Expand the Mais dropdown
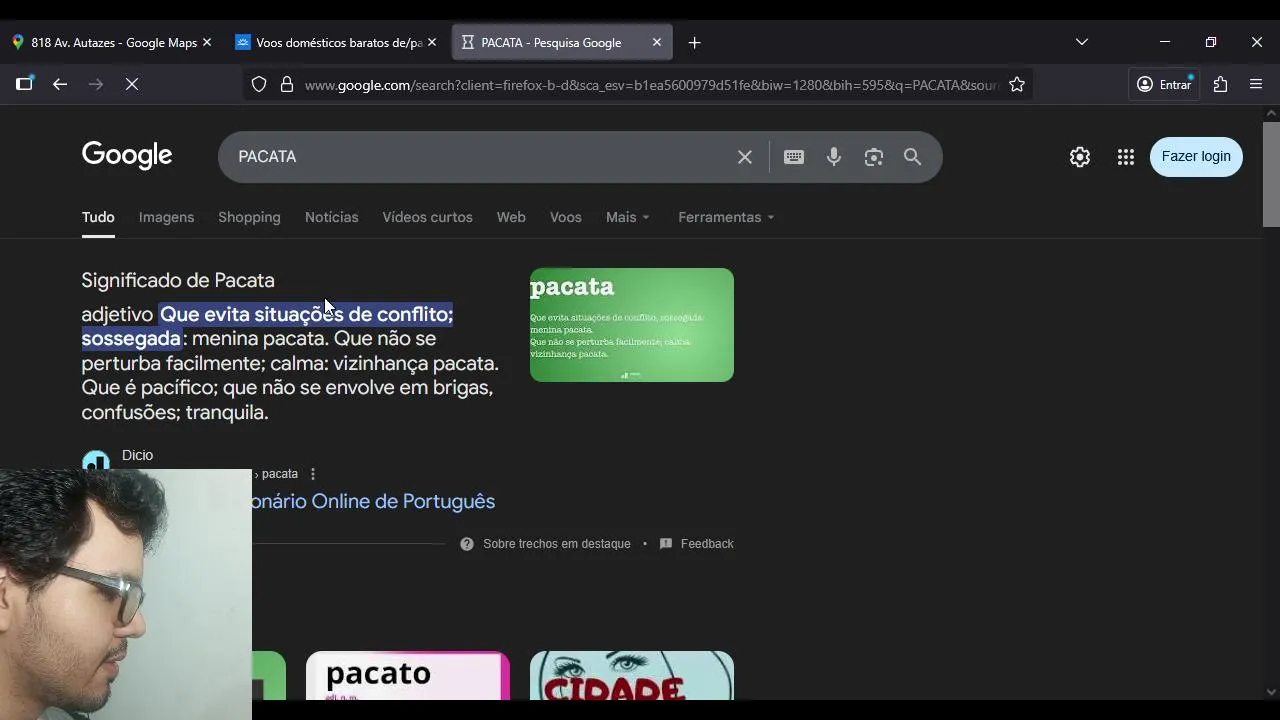The image size is (1280, 720). coord(627,217)
